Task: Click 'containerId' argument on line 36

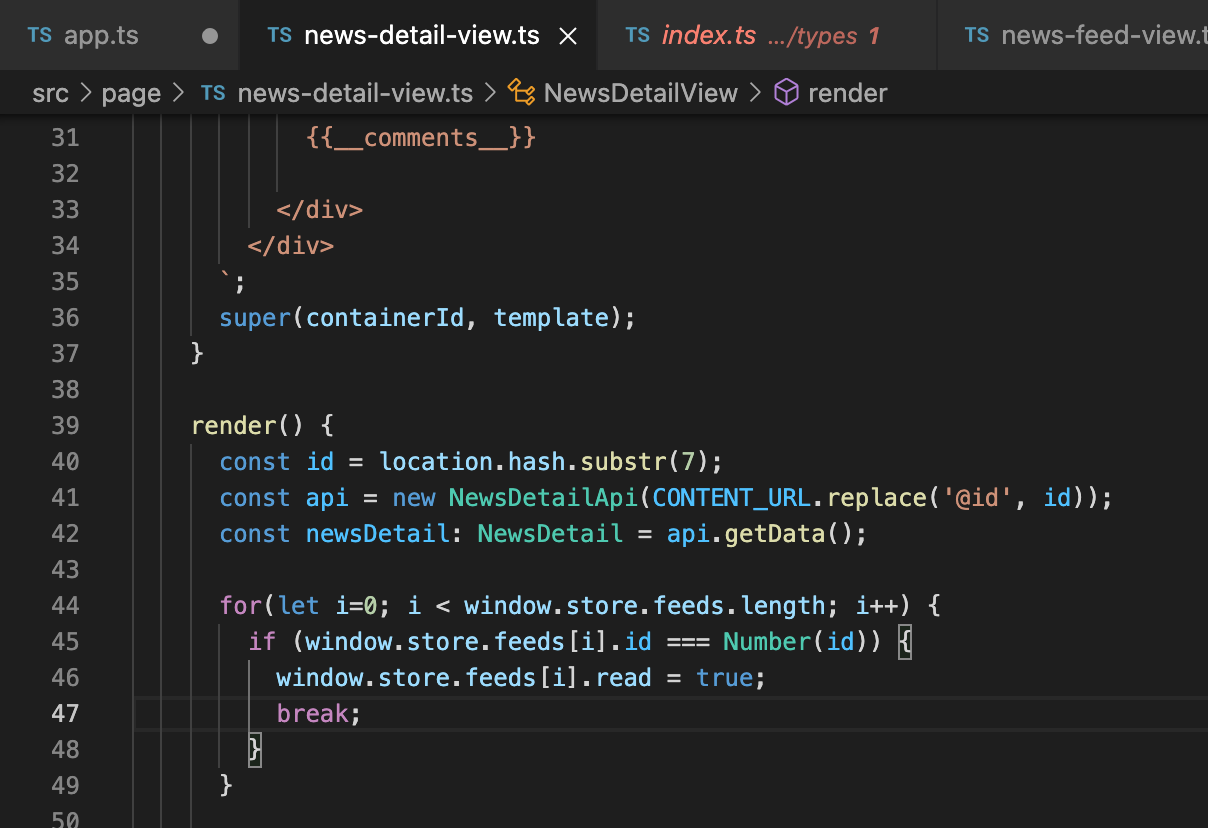Action: [385, 317]
